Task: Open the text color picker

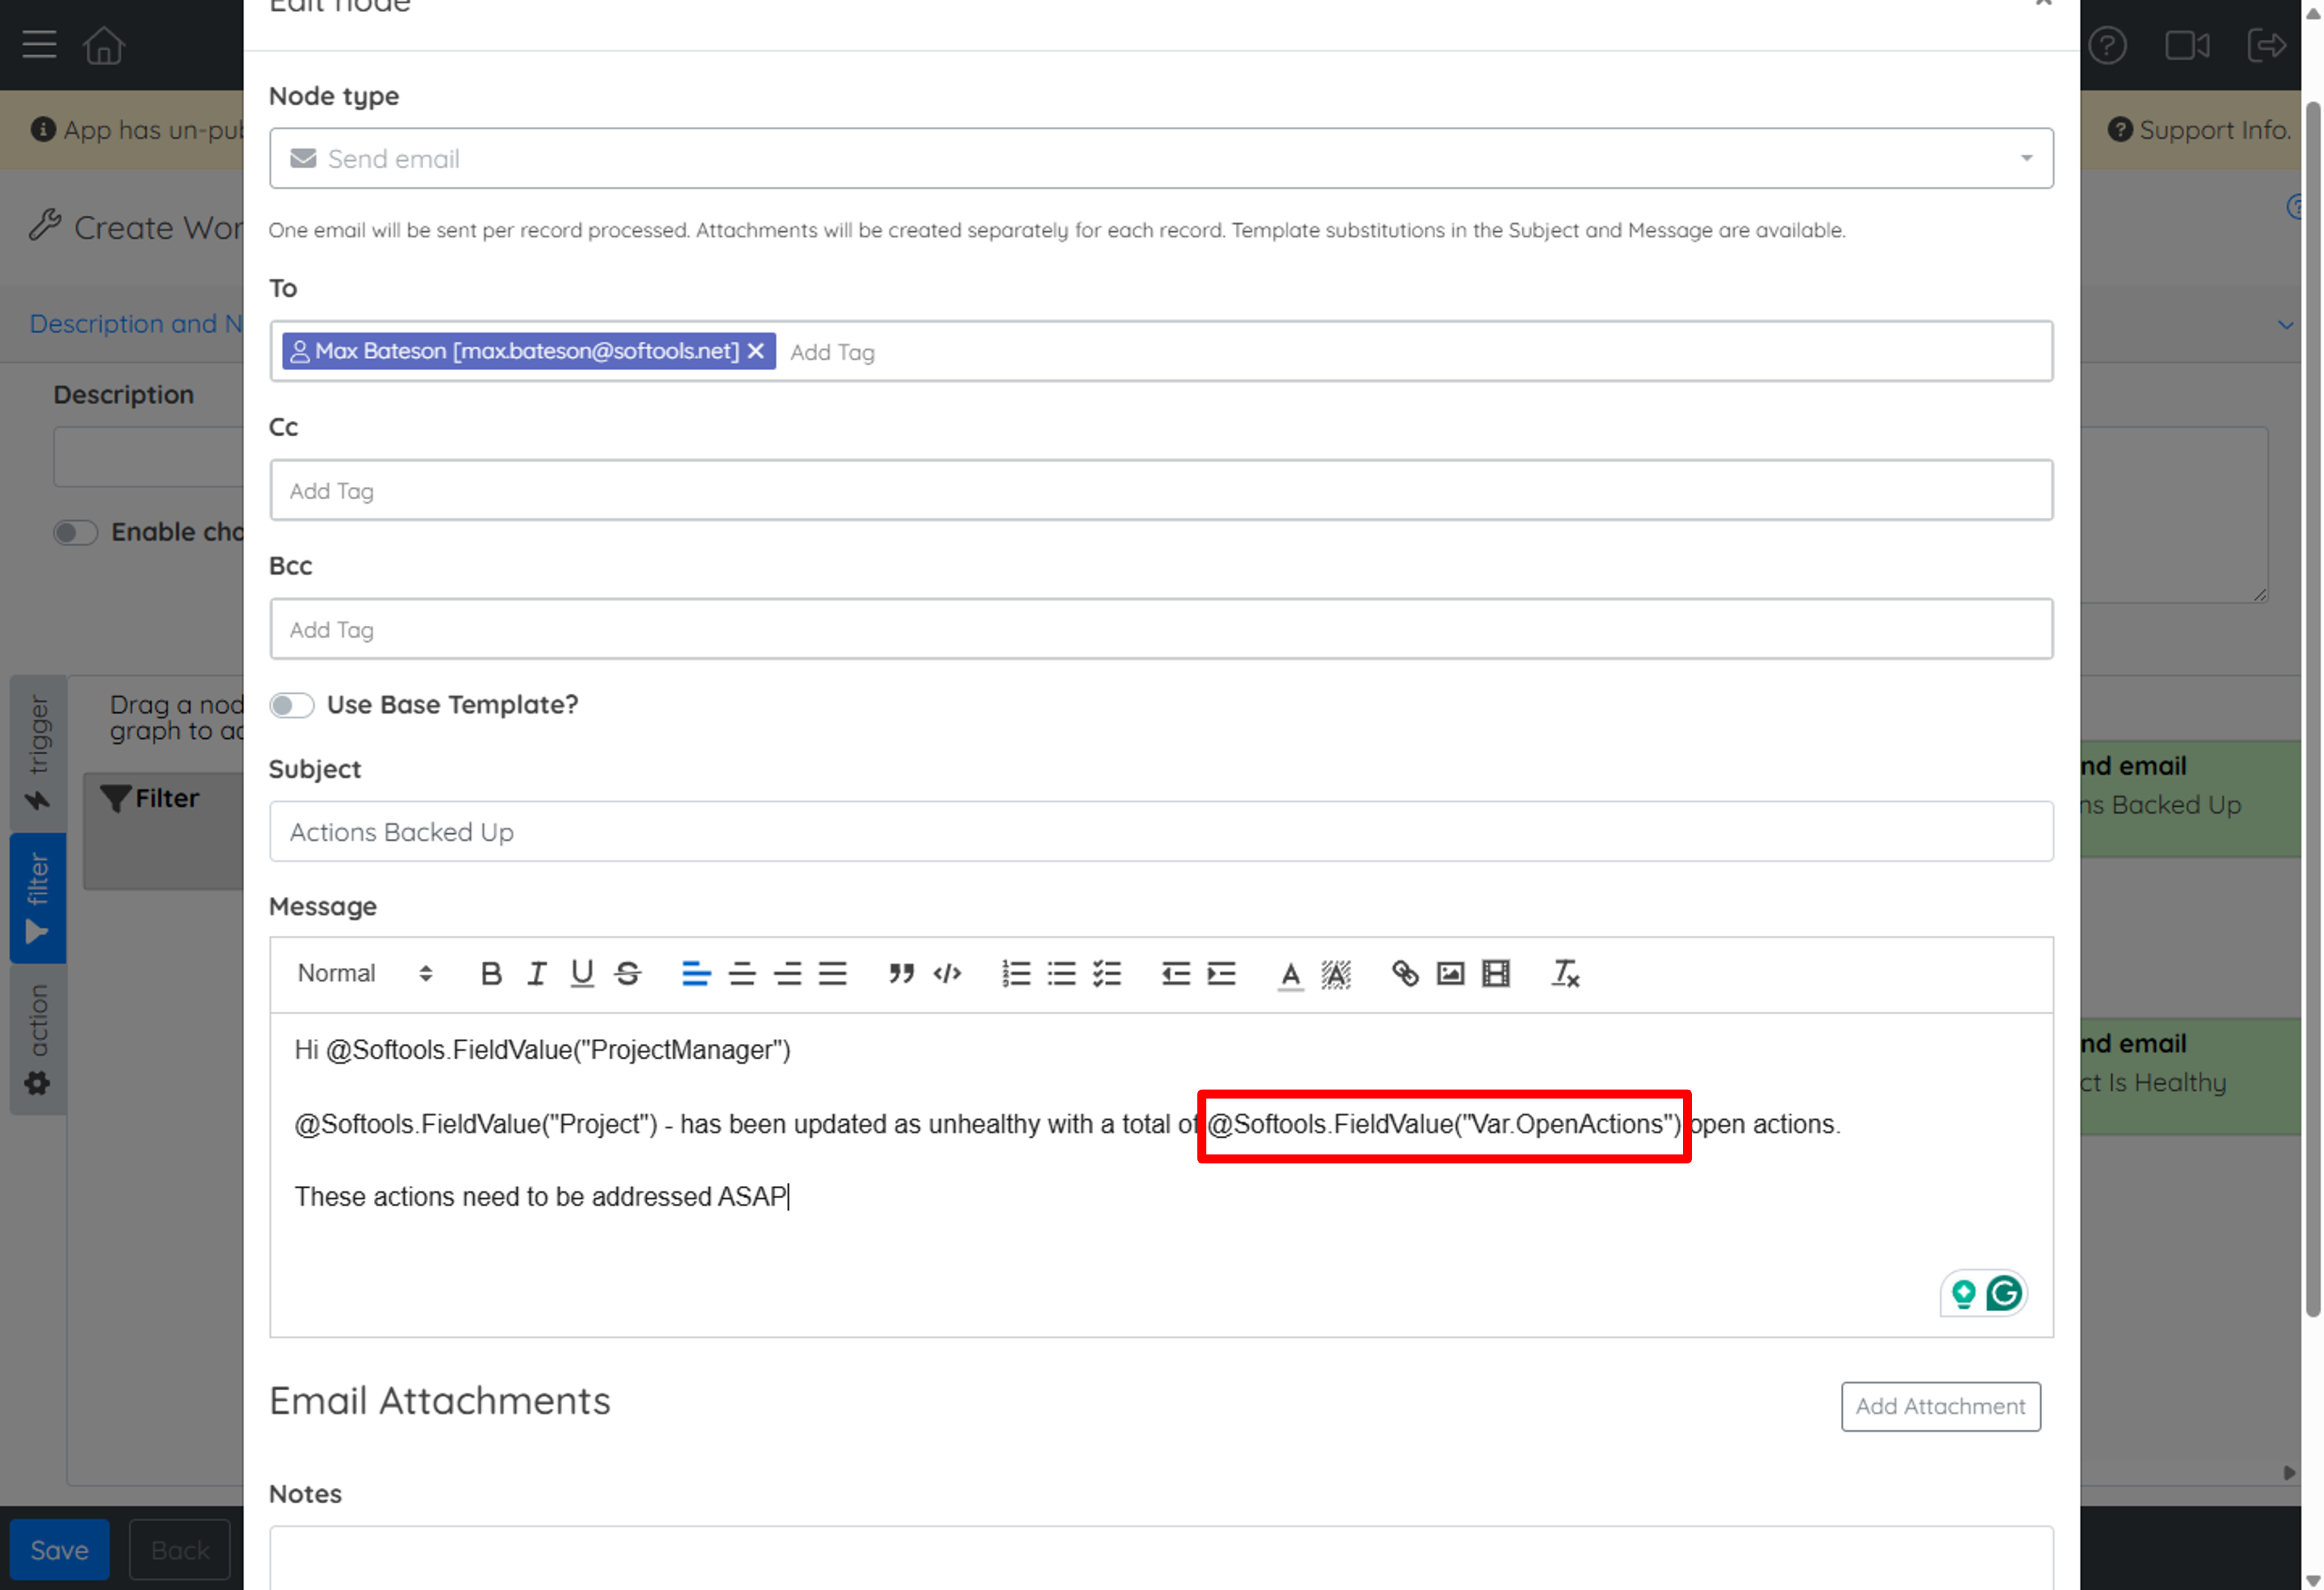Action: coord(1290,974)
